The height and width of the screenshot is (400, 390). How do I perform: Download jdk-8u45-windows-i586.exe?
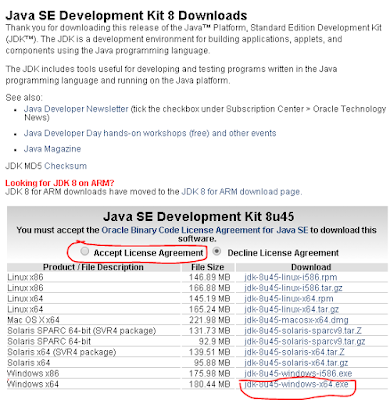(x=298, y=373)
